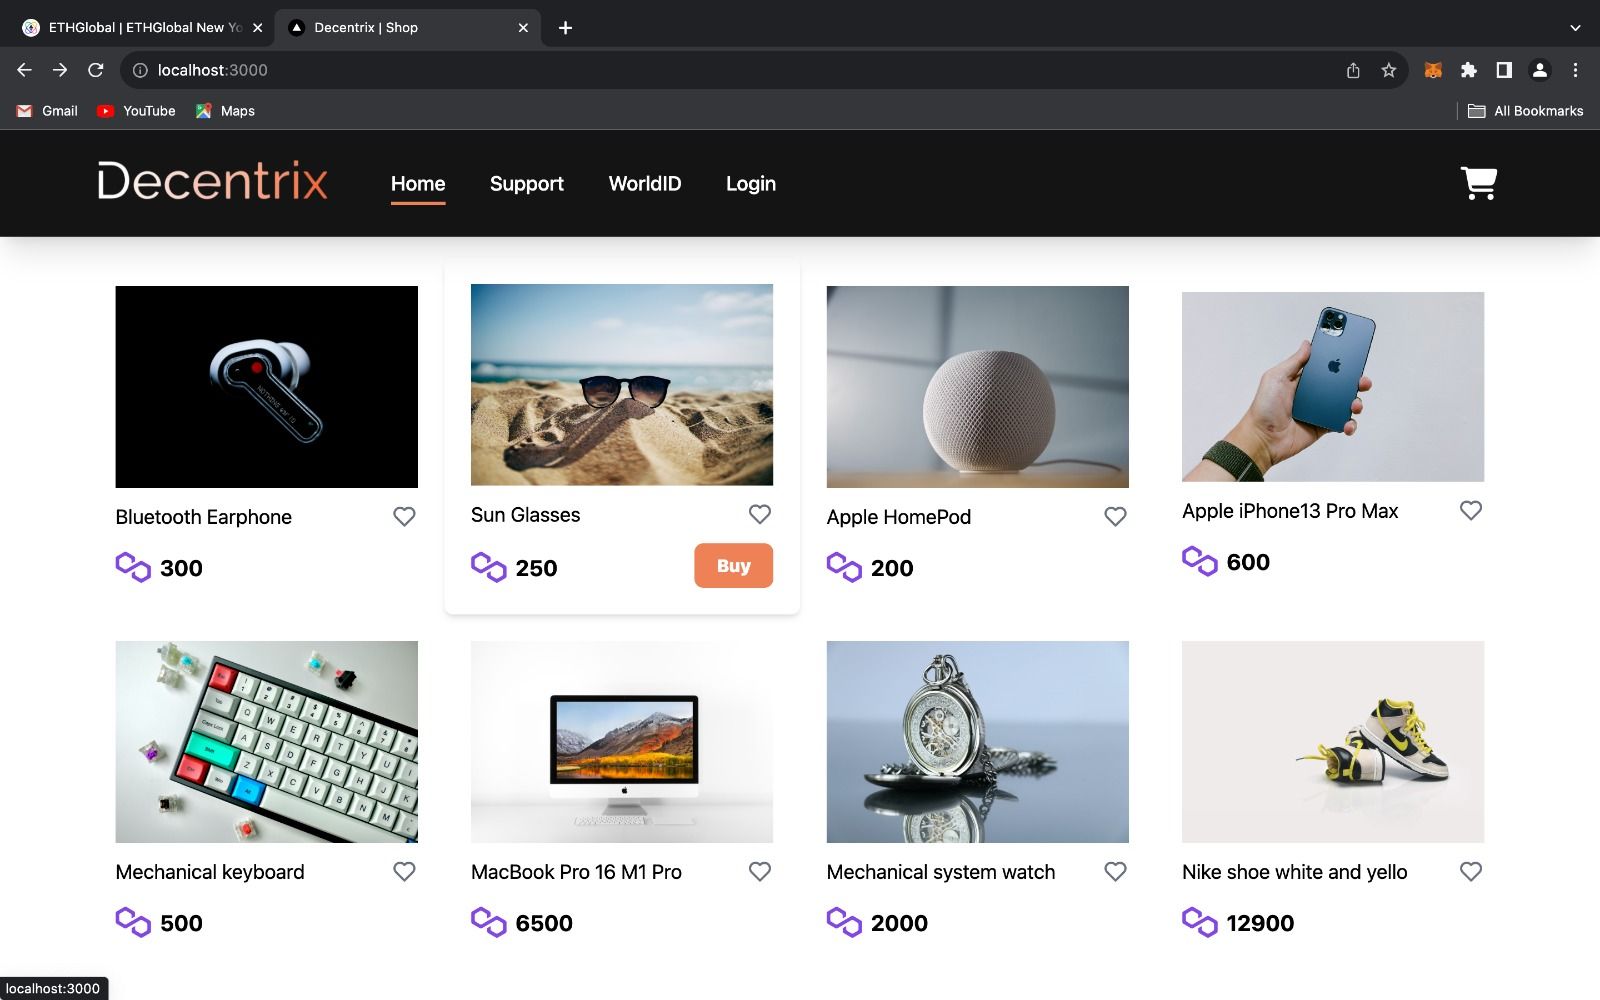Select the Bluetooth Earphone title
The height and width of the screenshot is (1000, 1600).
coord(204,517)
